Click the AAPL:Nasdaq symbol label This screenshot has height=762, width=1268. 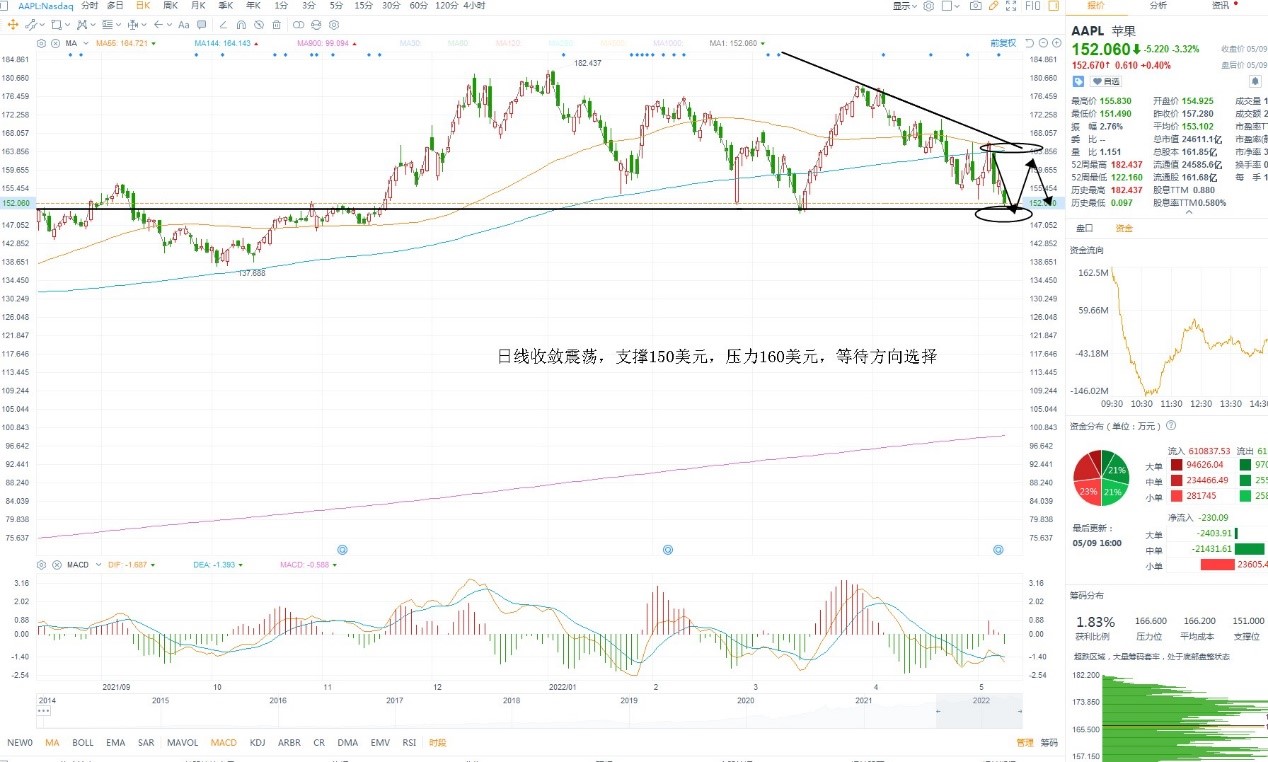(46, 6)
